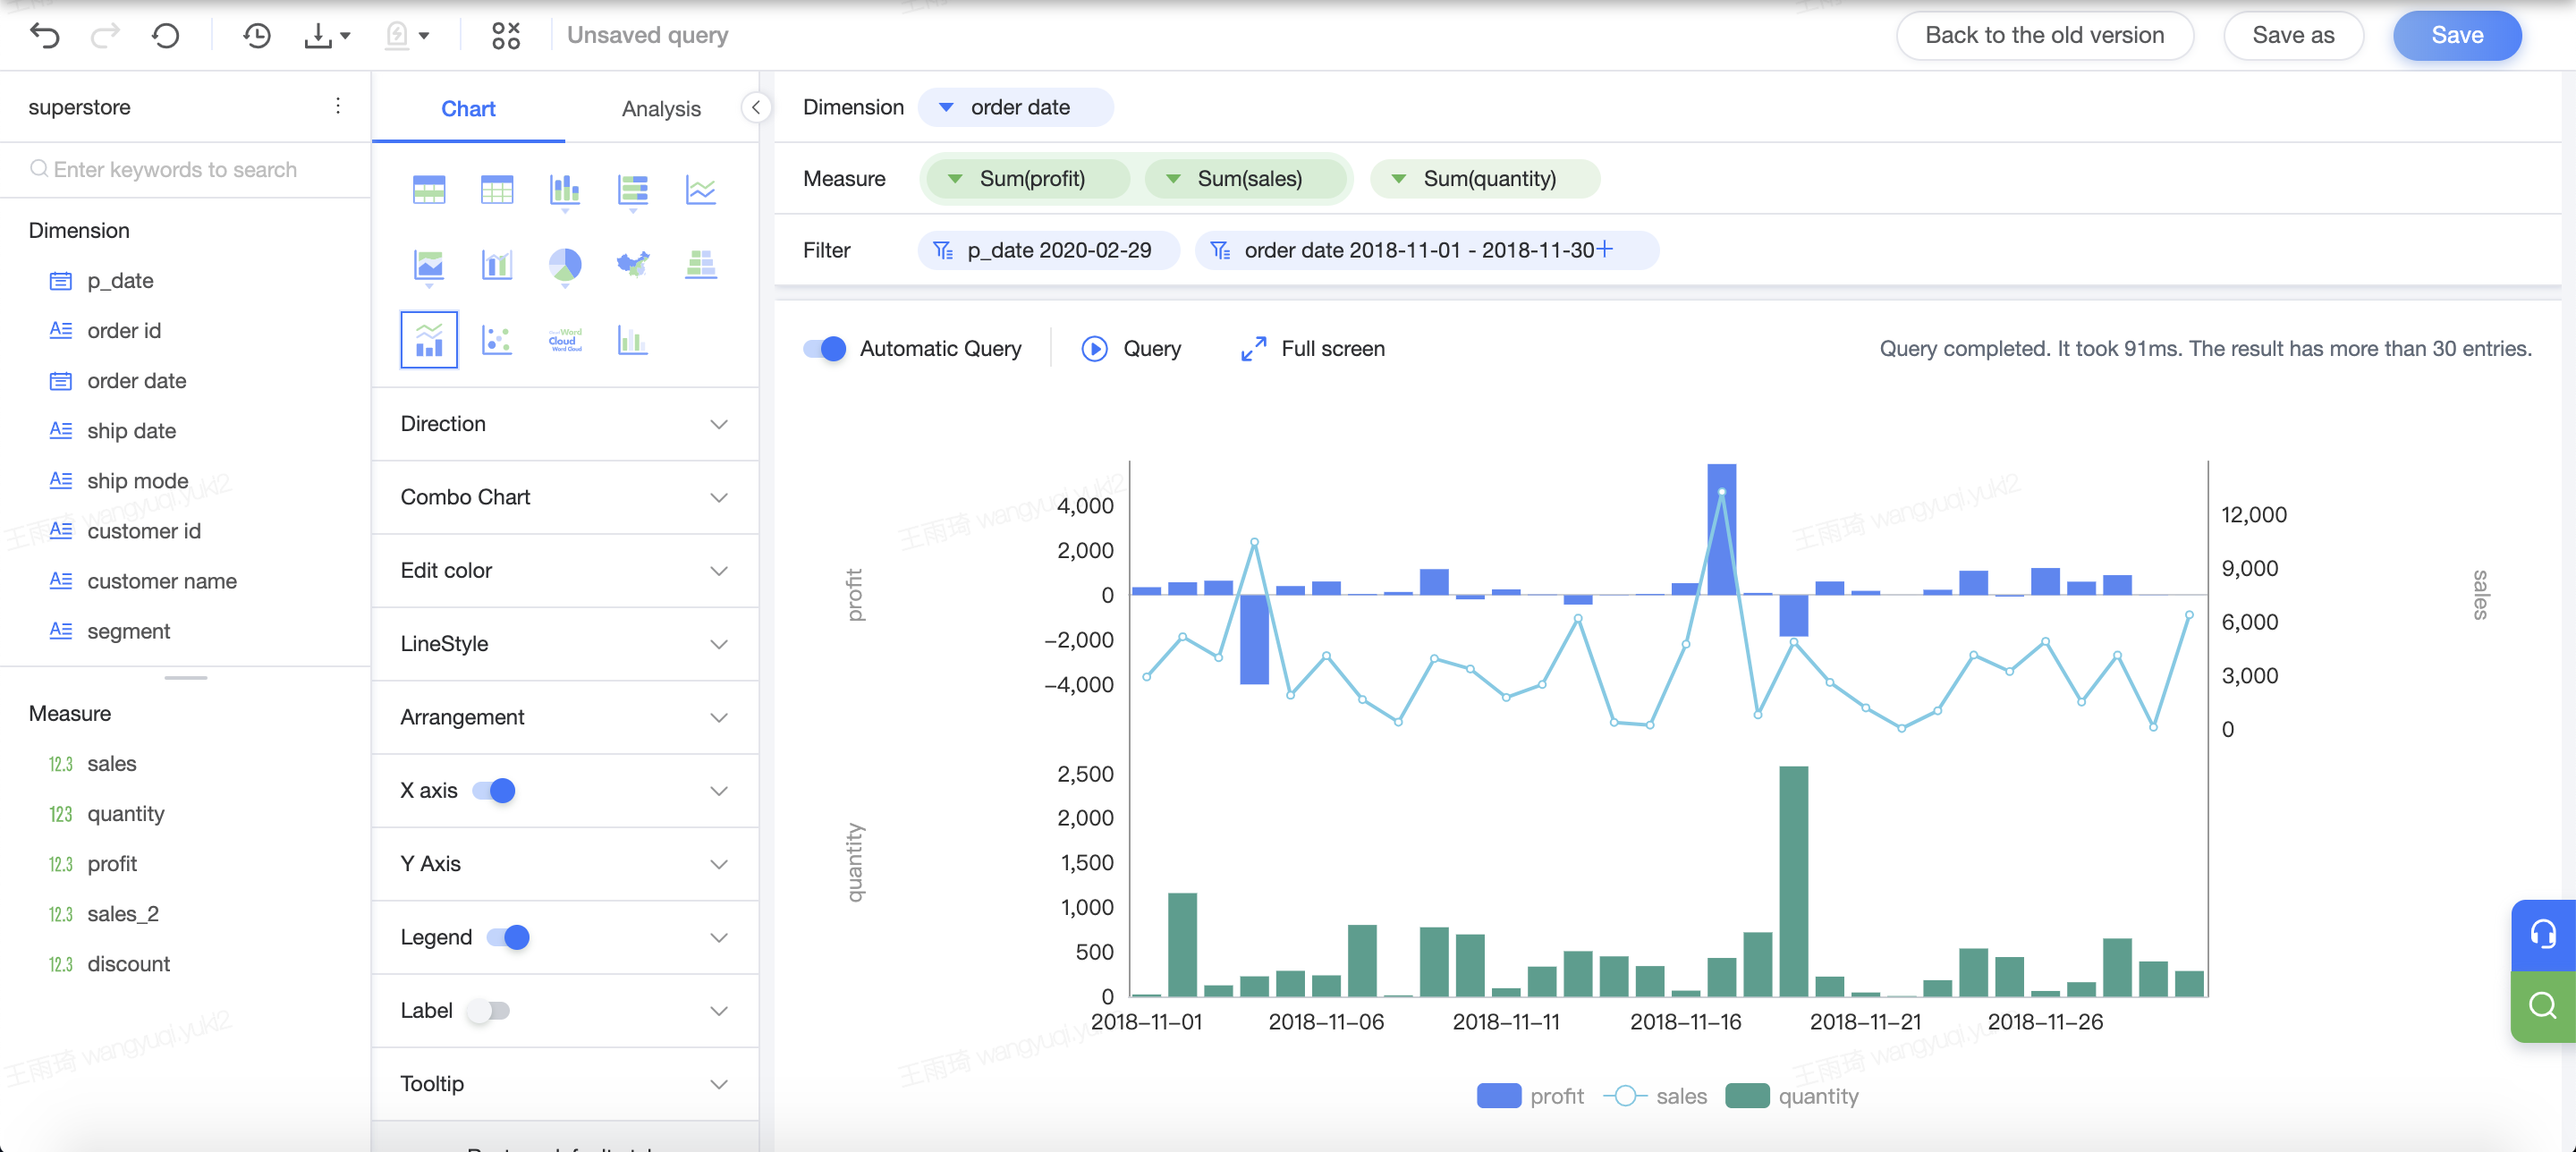Select the China map chart type

(x=633, y=265)
